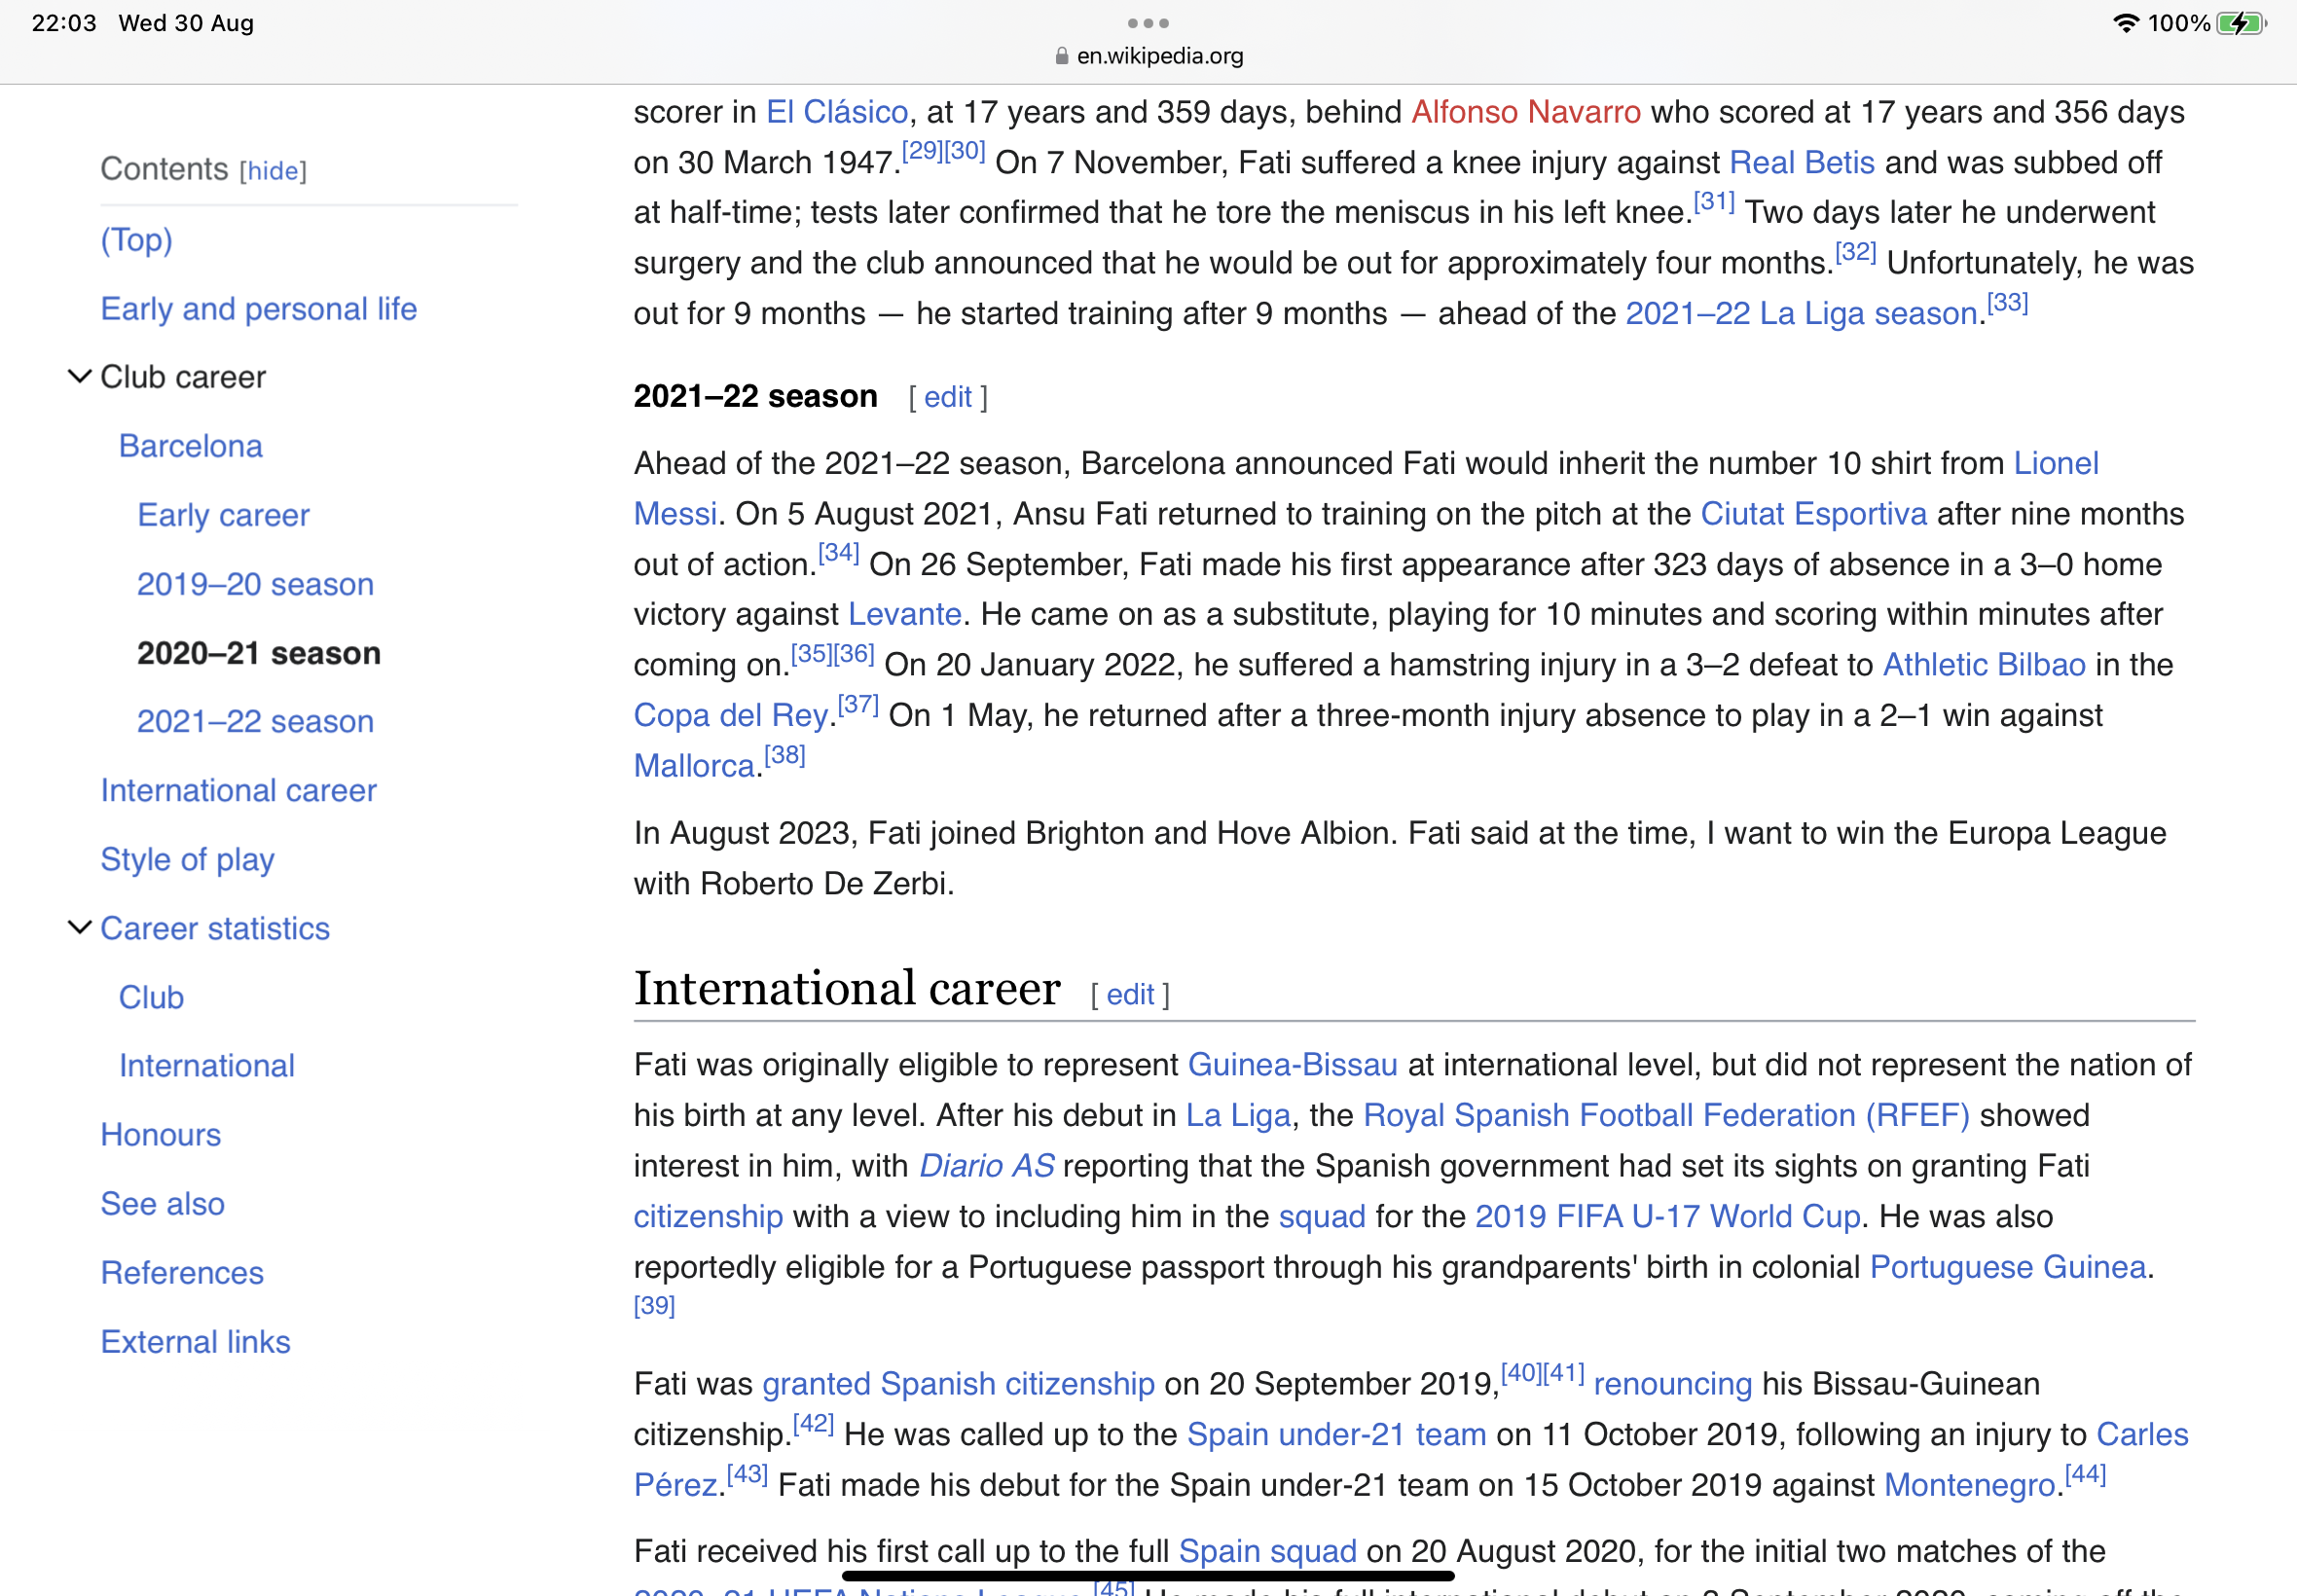Screen dimensions: 2297x1596
Task: Tap the 22:03 clock in the status bar
Action: [x=64, y=23]
